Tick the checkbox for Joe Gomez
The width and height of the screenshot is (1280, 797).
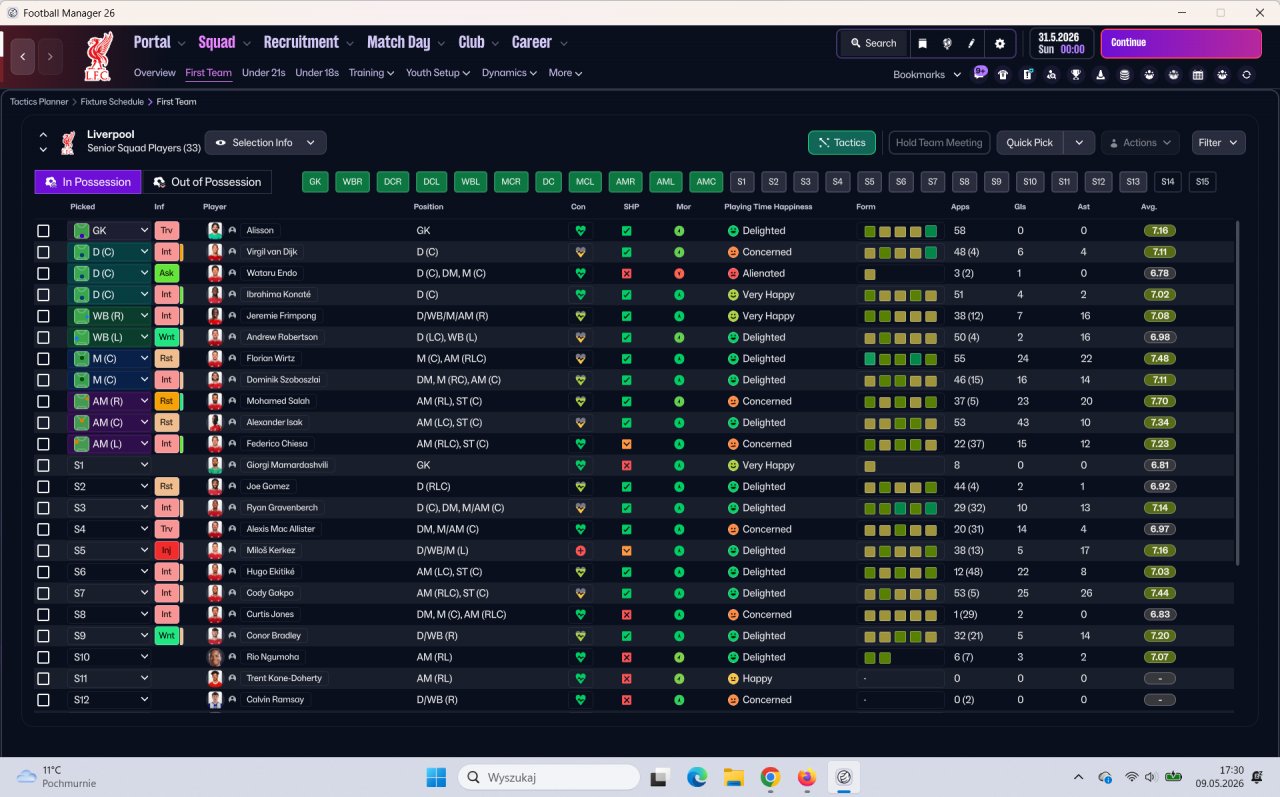coord(43,487)
